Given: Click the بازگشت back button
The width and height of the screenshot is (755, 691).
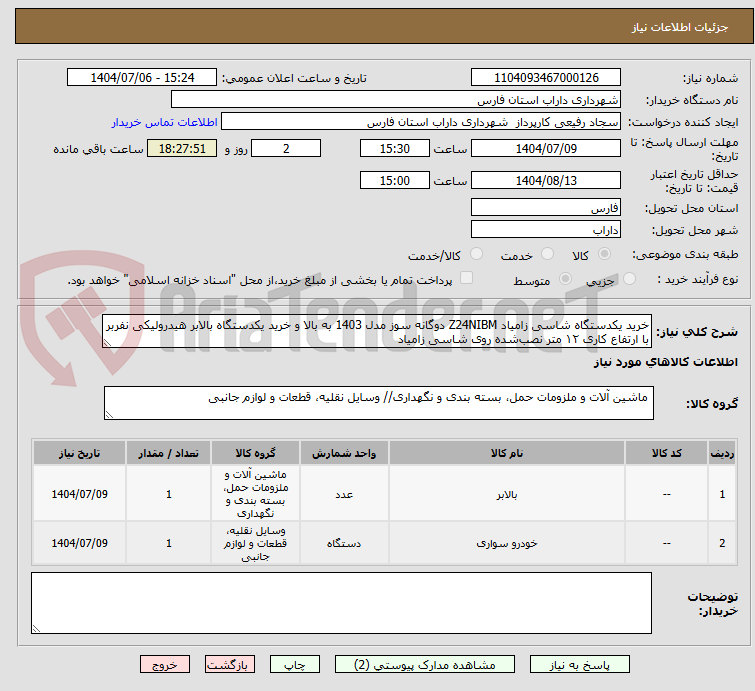Looking at the screenshot, I should (x=230, y=665).
